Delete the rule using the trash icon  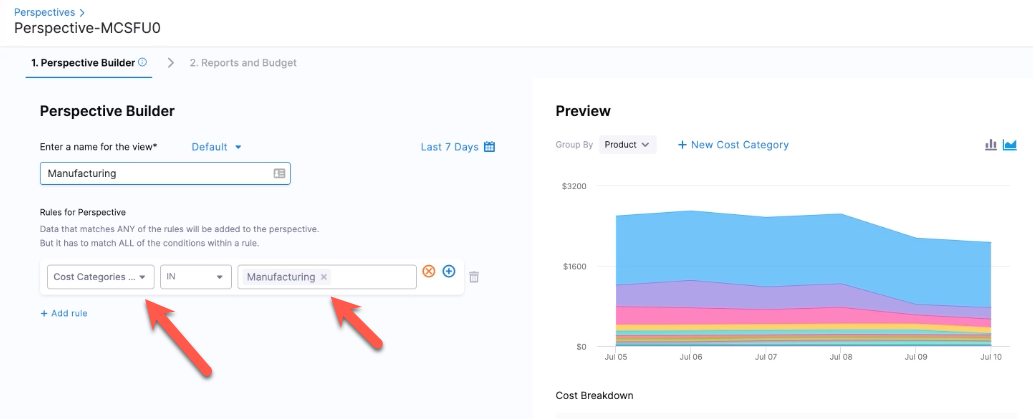pyautogui.click(x=474, y=277)
